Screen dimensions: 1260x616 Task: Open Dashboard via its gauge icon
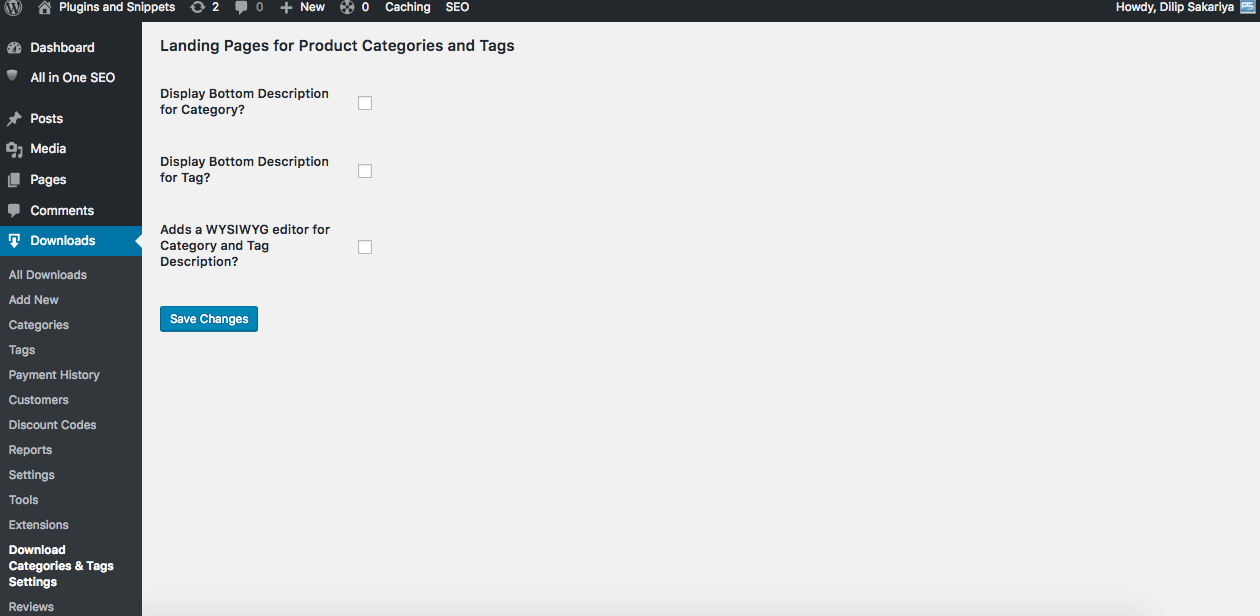pyautogui.click(x=14, y=47)
